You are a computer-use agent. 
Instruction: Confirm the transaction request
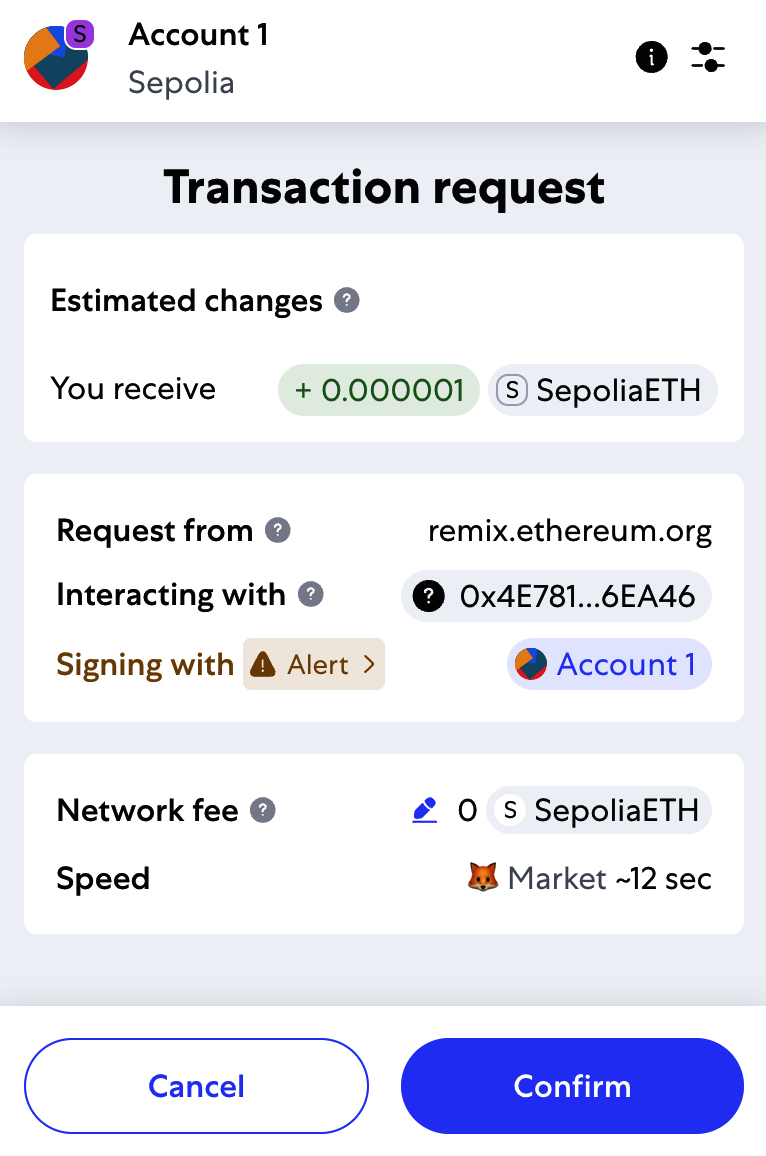click(572, 1086)
